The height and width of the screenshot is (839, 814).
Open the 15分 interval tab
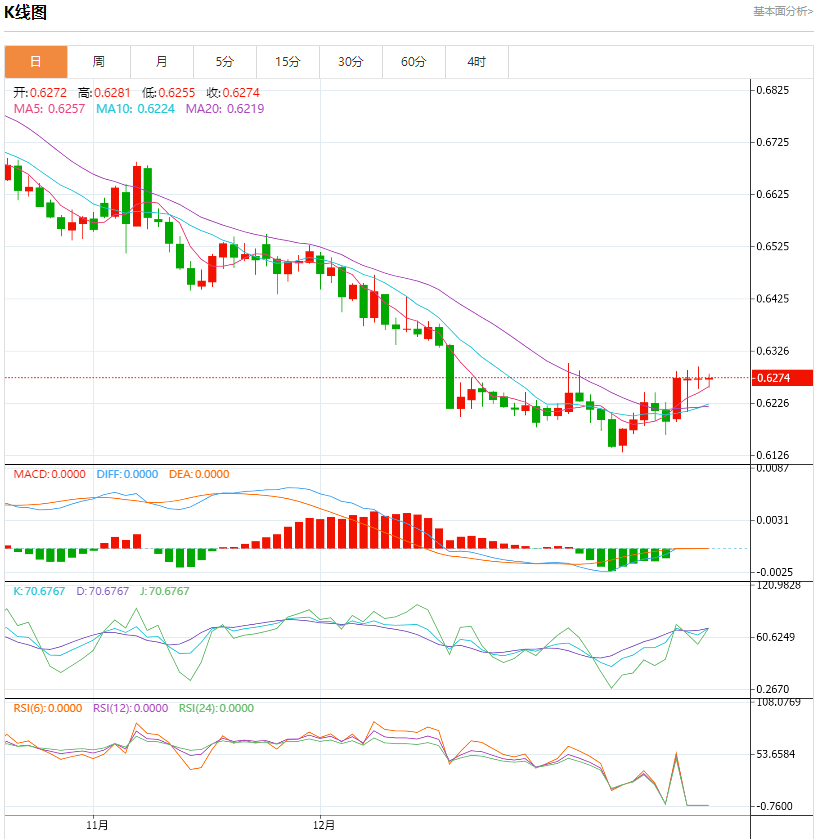point(288,62)
